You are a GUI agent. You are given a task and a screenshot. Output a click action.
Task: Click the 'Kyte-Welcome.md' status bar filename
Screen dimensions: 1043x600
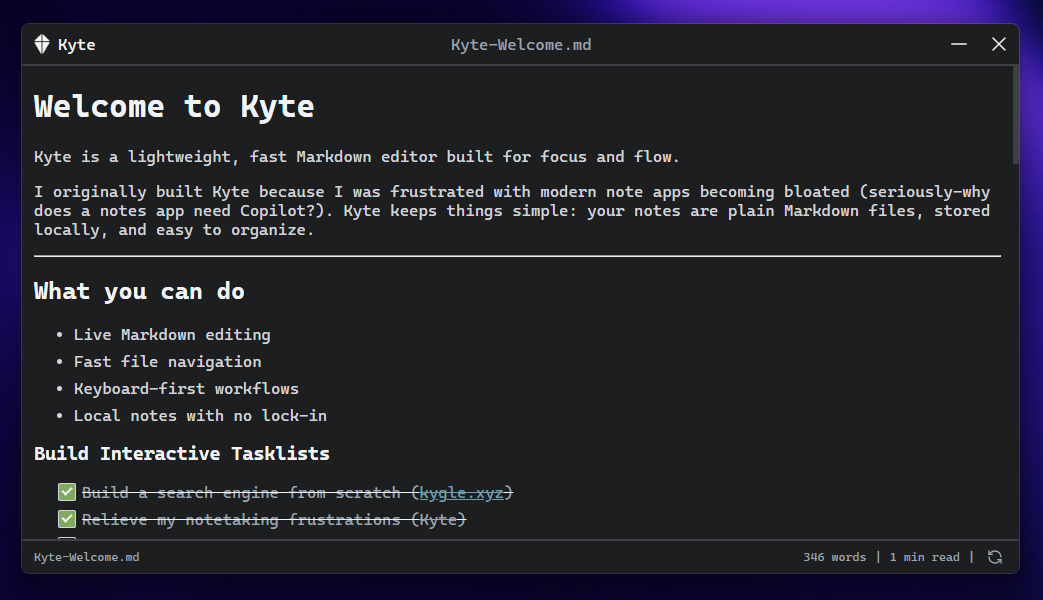point(86,557)
